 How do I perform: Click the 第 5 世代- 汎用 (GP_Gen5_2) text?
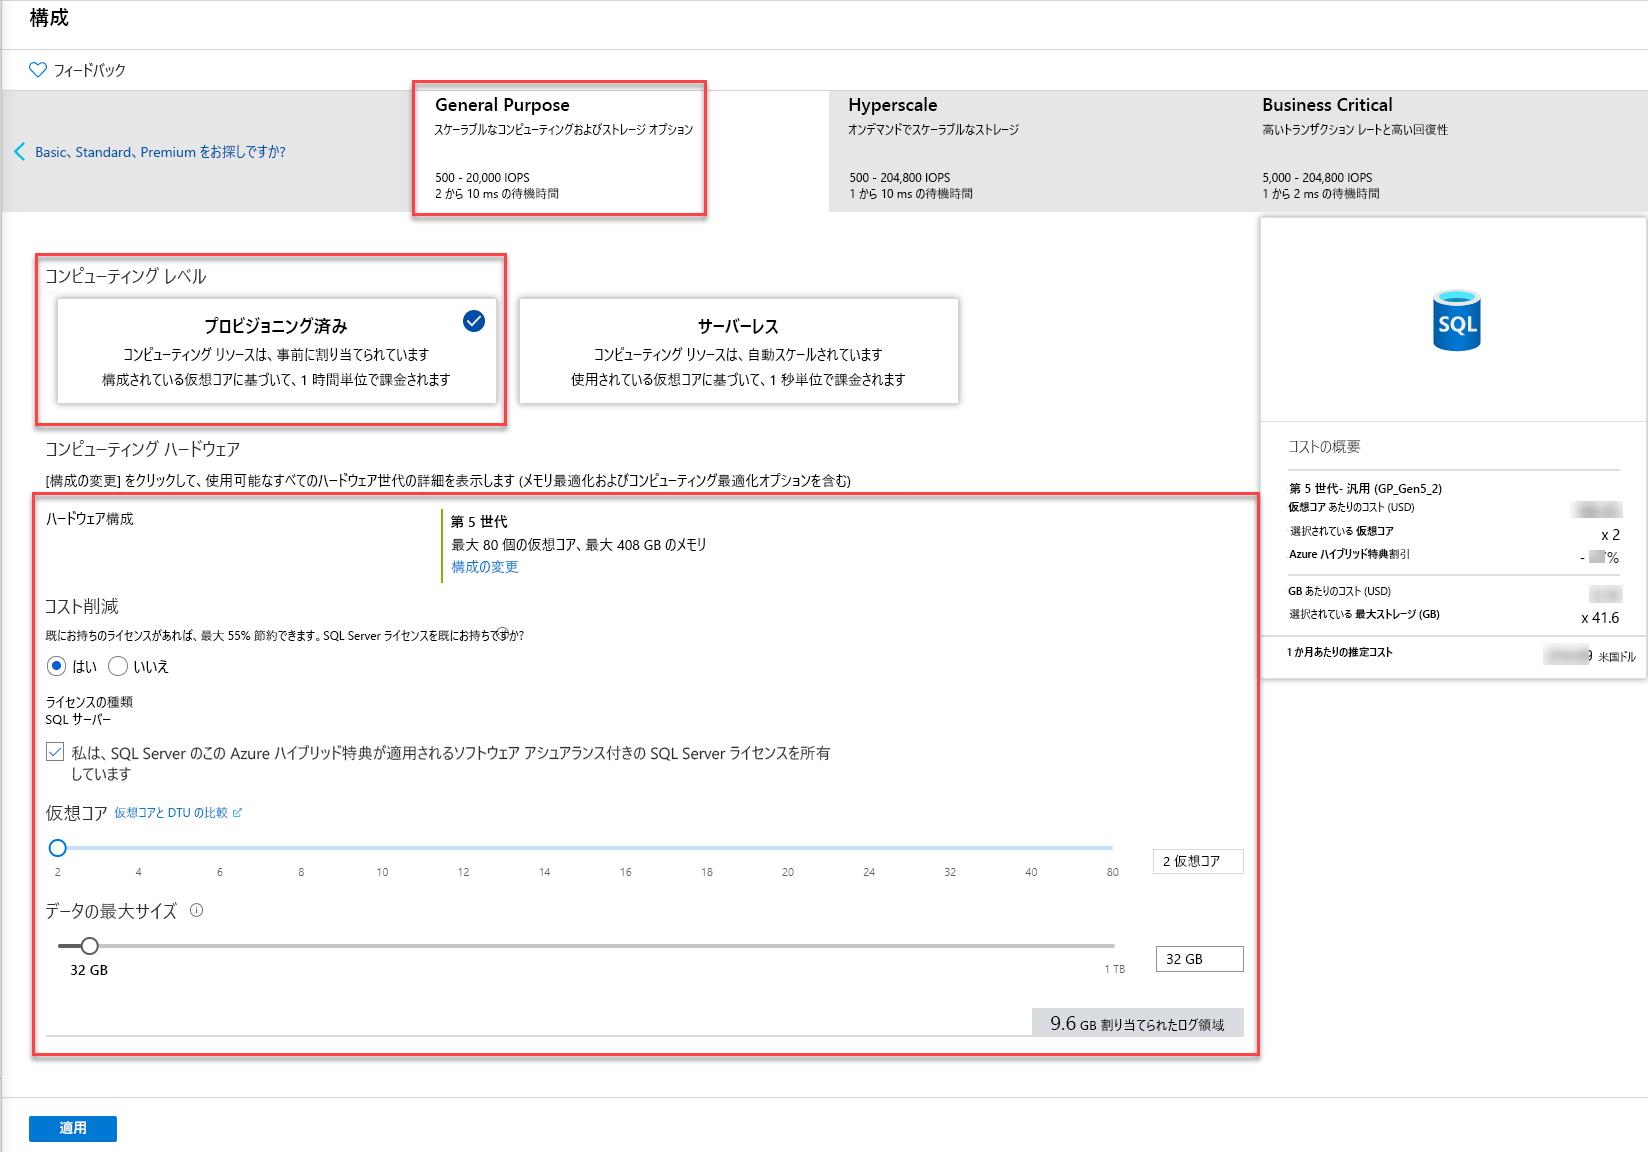(x=1365, y=489)
